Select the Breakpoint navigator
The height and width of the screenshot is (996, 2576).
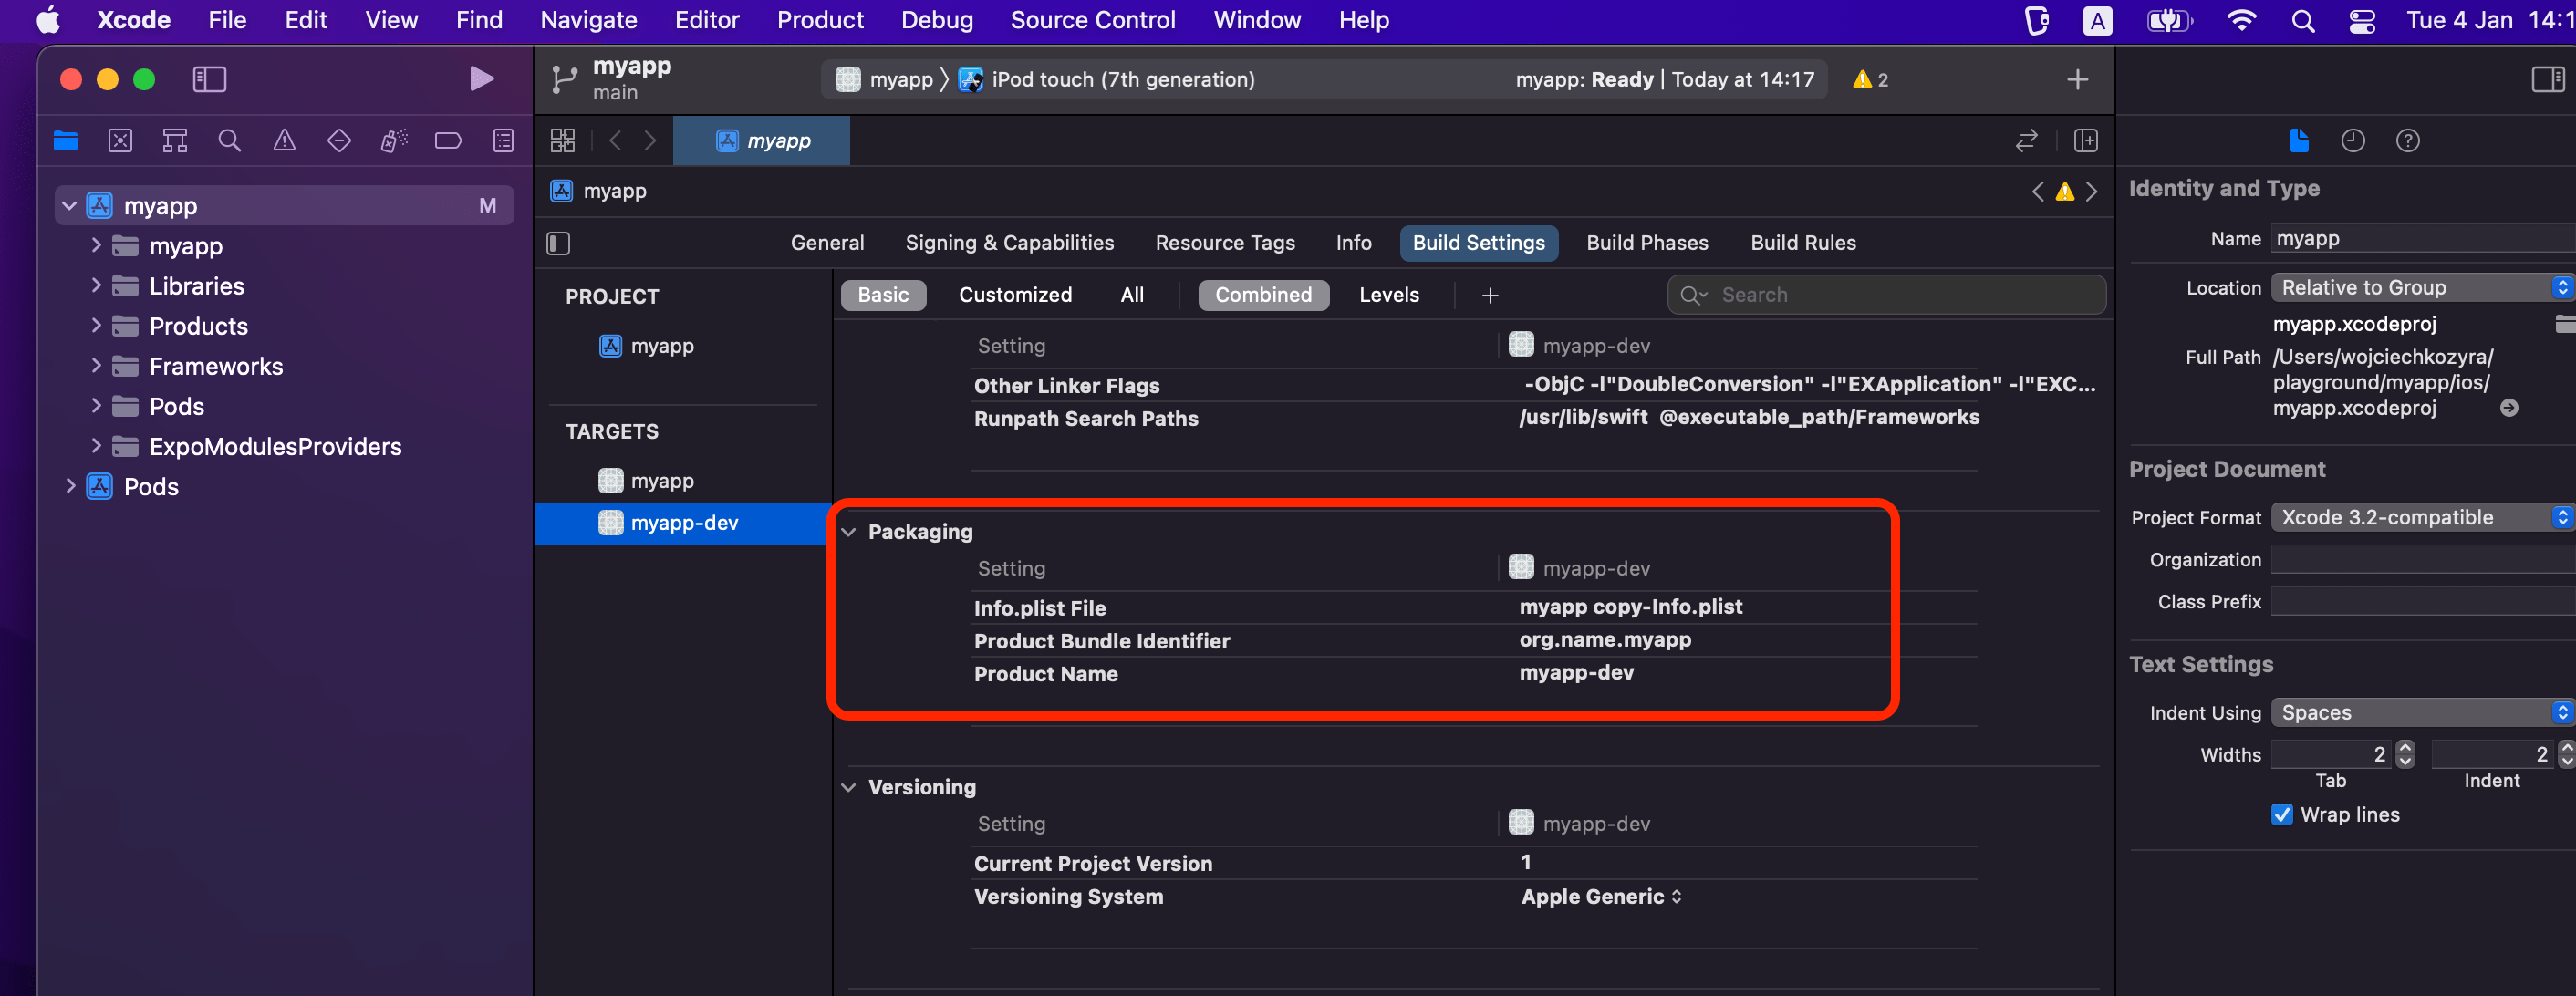pyautogui.click(x=448, y=140)
